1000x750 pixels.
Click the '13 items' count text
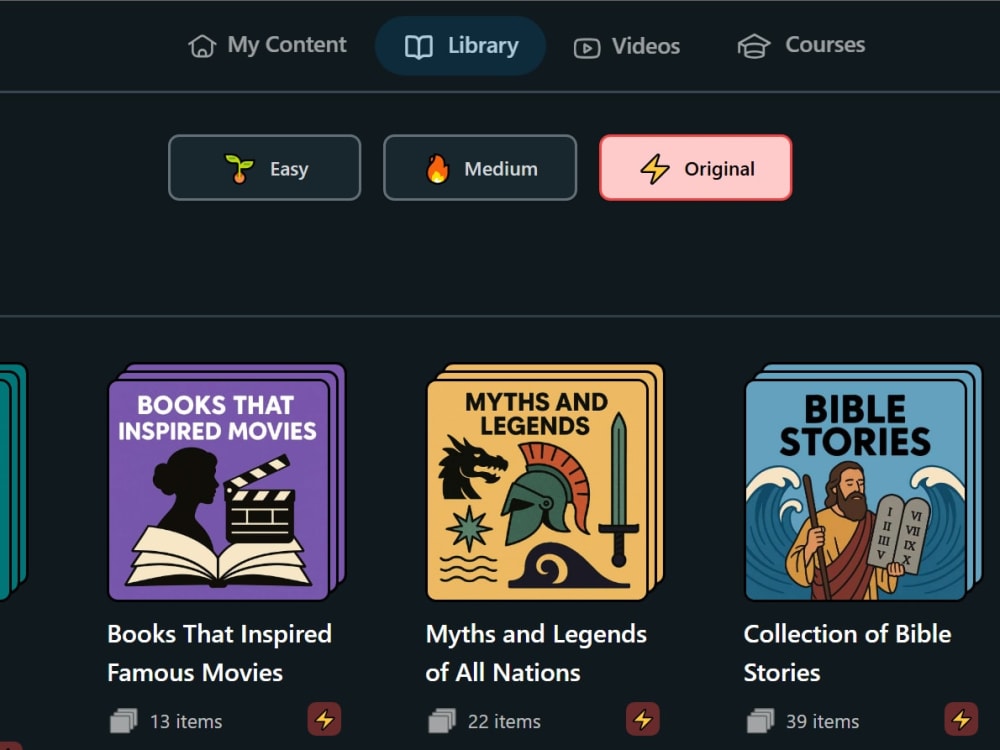pyautogui.click(x=186, y=721)
